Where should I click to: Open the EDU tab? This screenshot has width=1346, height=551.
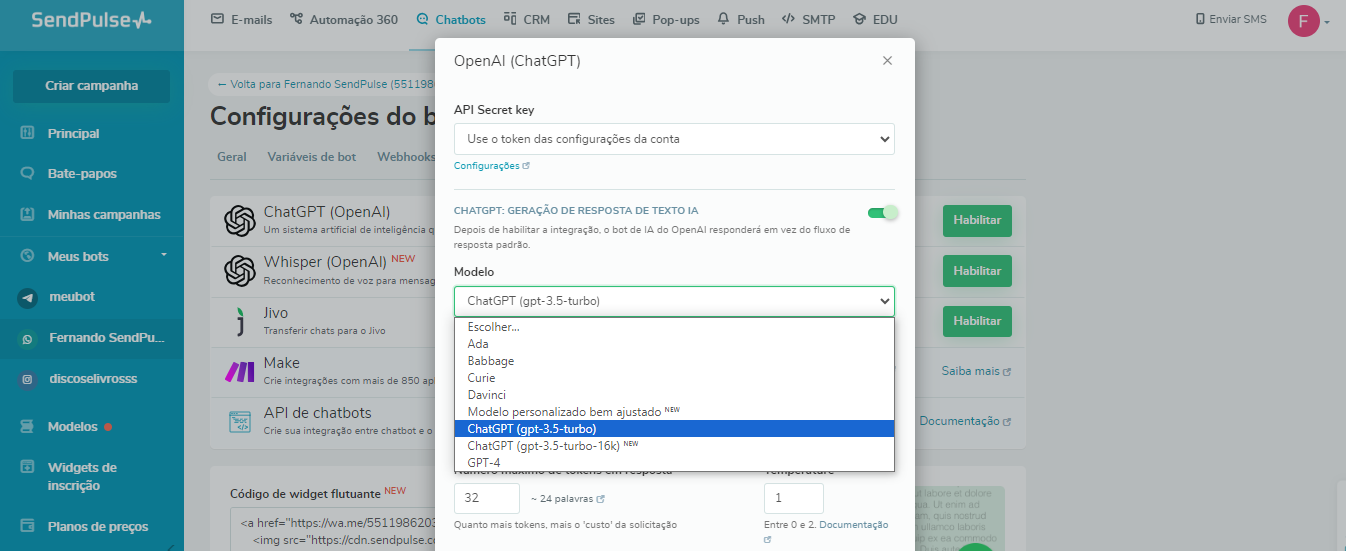click(873, 19)
